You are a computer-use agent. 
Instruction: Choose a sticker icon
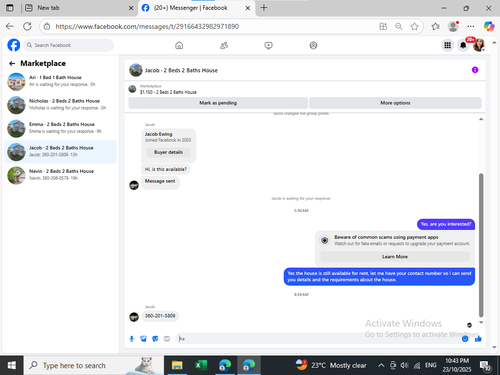point(155,339)
